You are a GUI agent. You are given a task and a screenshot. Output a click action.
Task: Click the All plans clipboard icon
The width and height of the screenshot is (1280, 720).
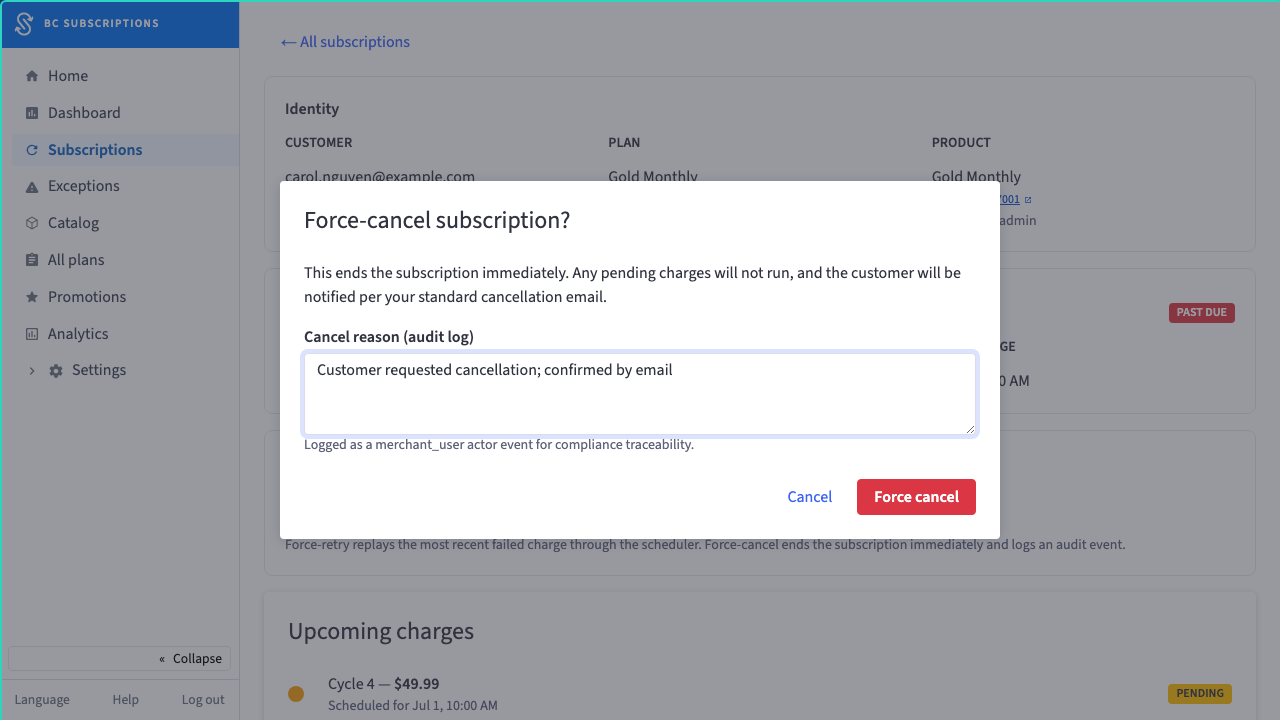click(32, 260)
